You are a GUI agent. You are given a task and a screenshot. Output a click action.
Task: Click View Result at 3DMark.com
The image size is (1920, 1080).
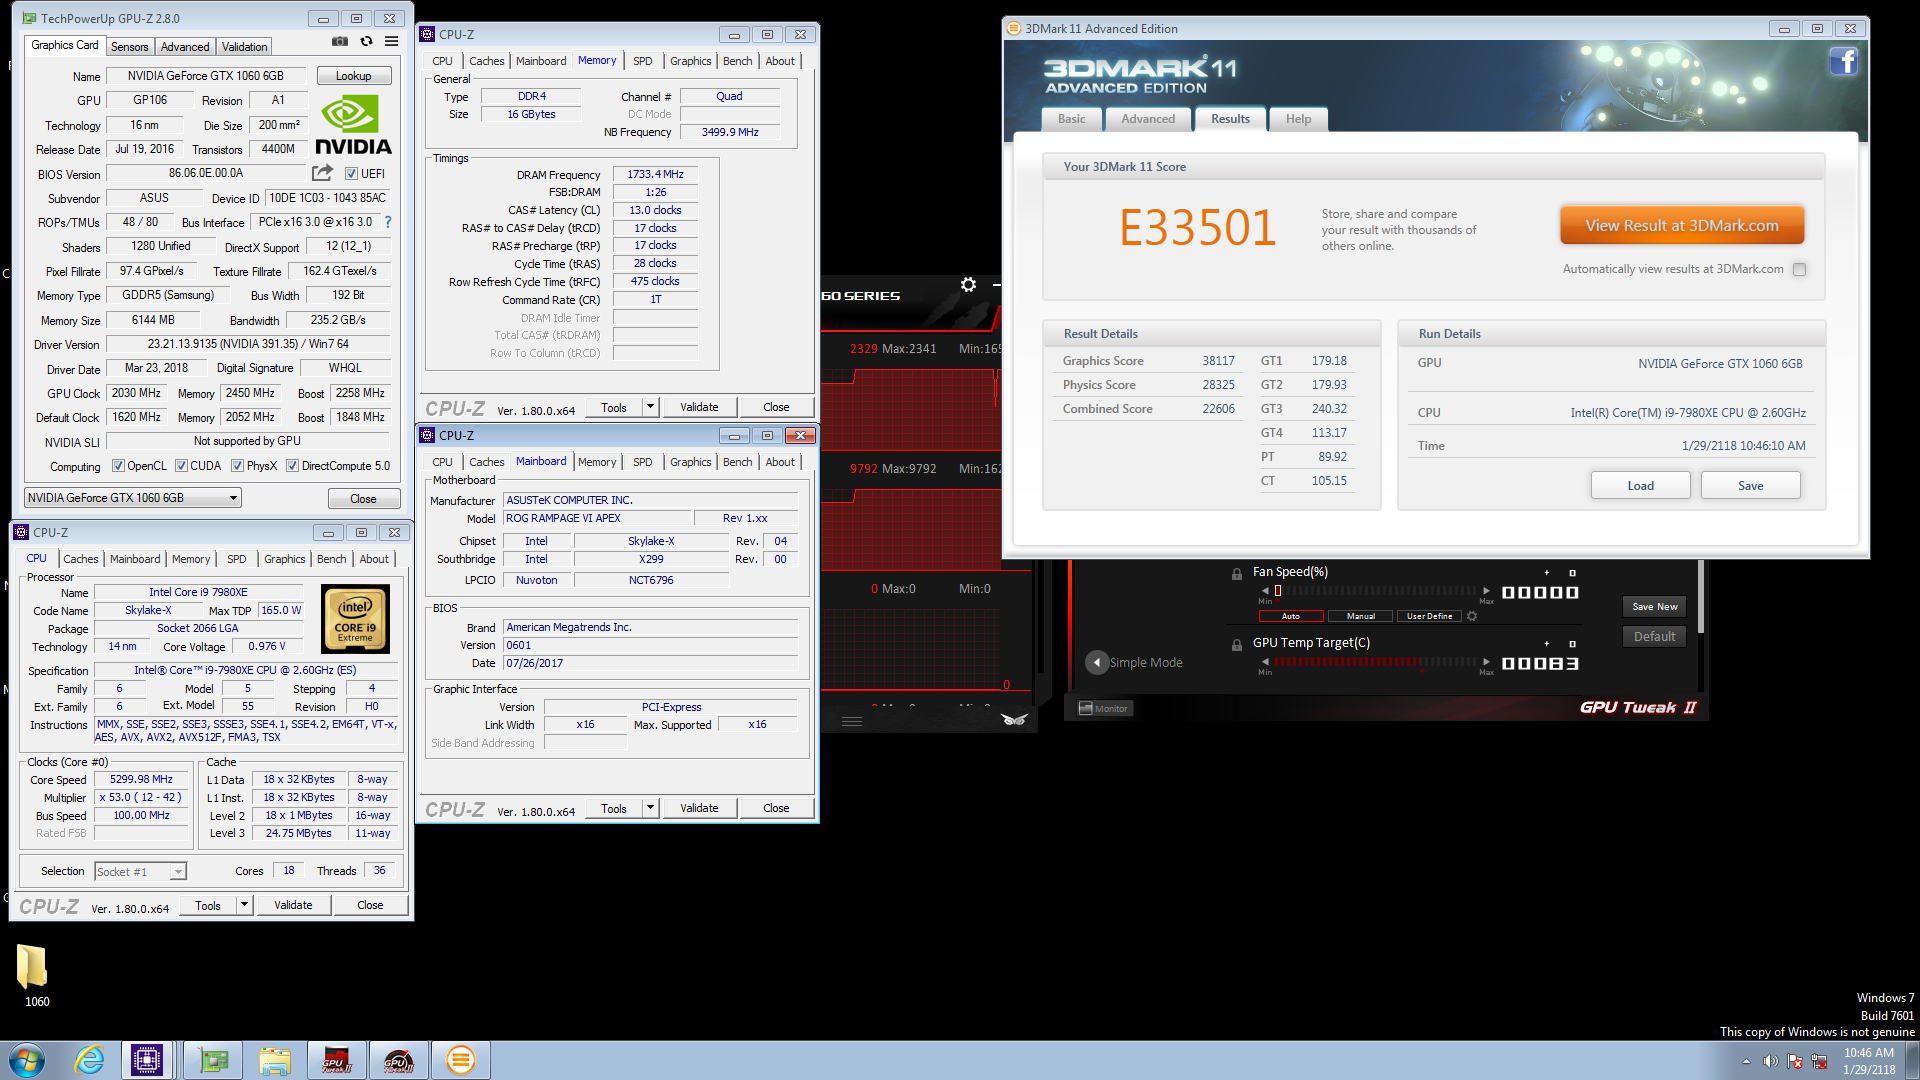click(1682, 226)
